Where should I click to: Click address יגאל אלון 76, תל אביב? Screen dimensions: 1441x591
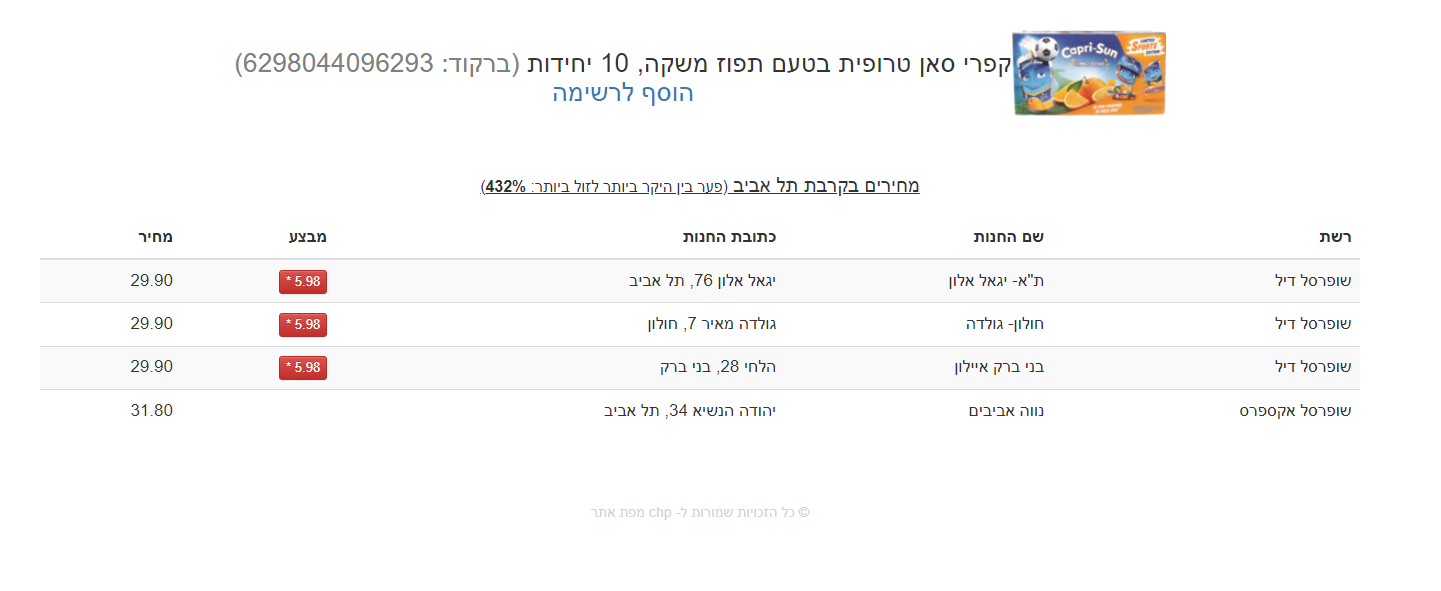(x=702, y=281)
